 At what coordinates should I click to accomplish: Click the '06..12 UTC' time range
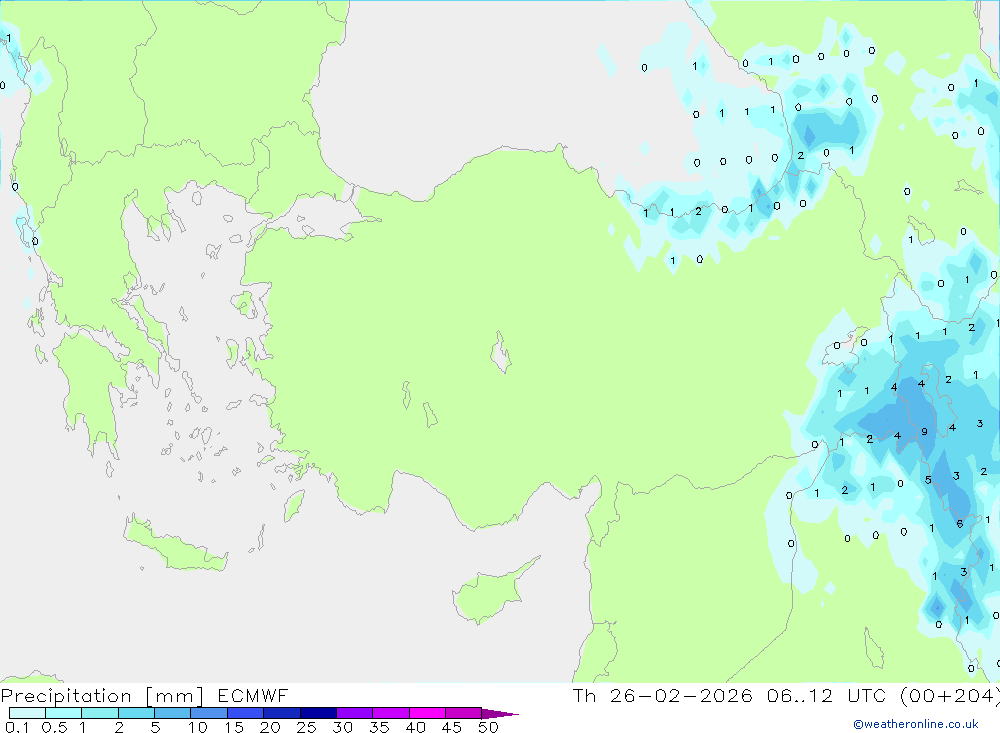827,695
